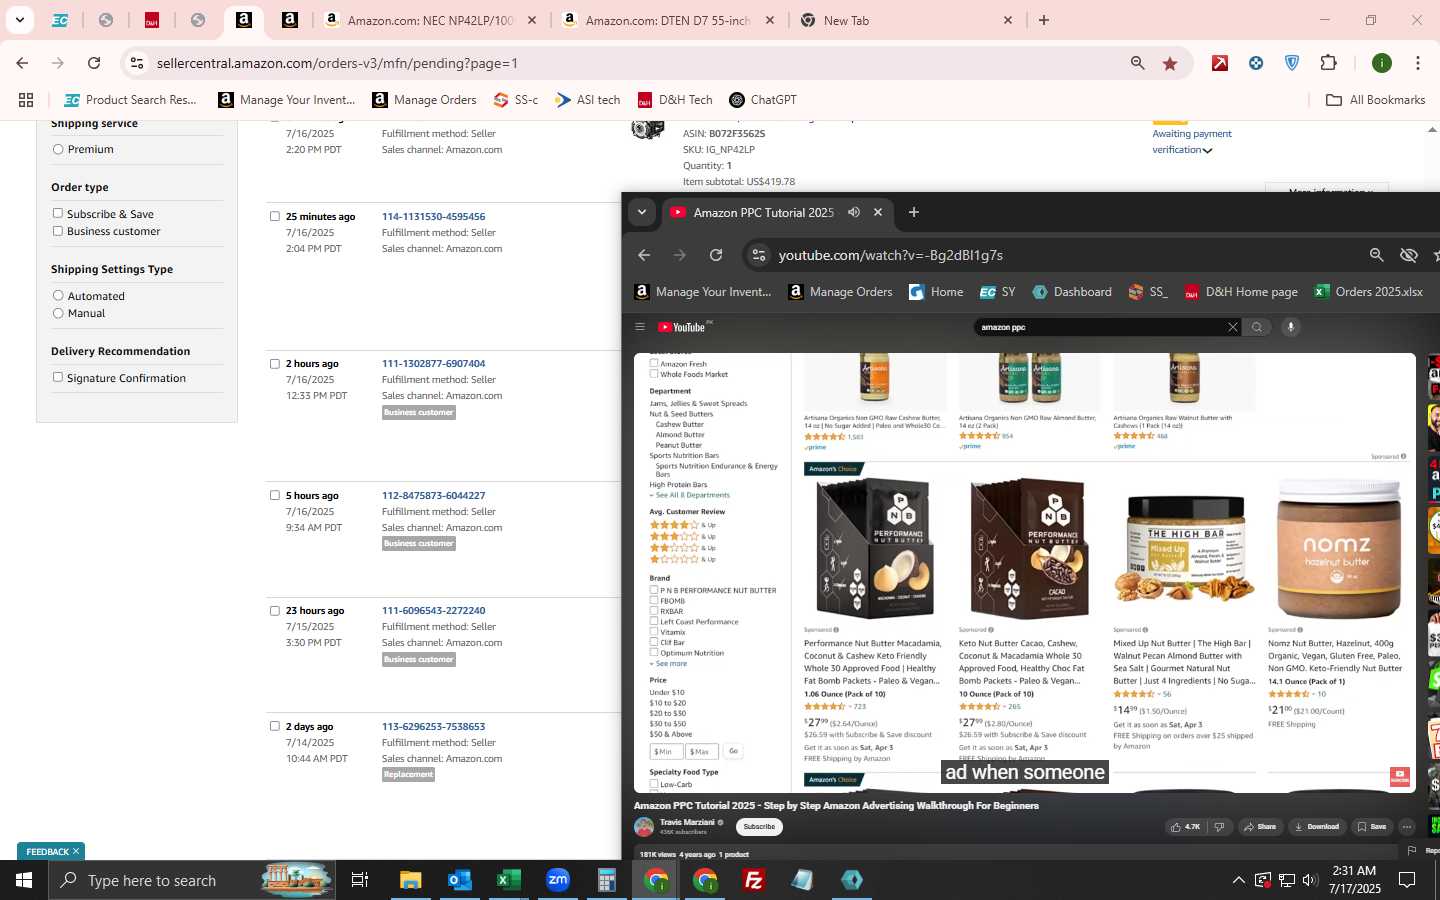This screenshot has width=1440, height=900.
Task: Enable Signature Confirmation filter
Action: [58, 377]
